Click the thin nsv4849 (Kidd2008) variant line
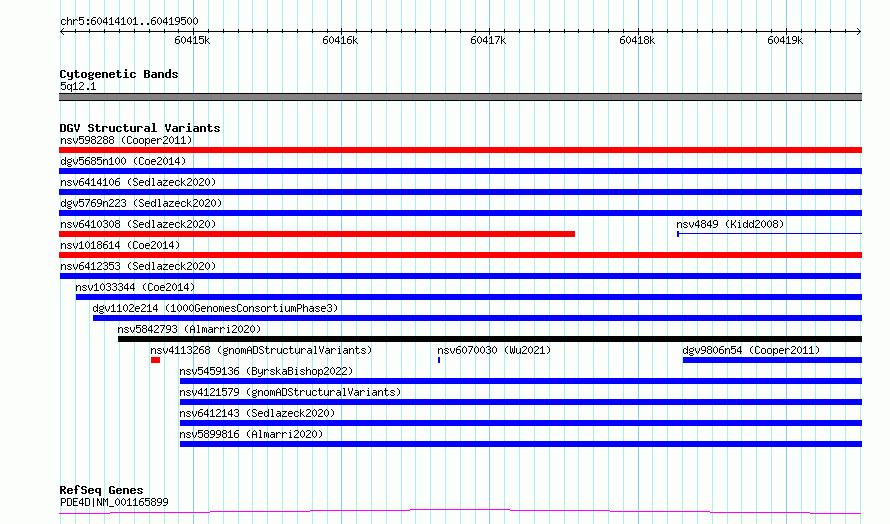This screenshot has width=890, height=524. (769, 233)
